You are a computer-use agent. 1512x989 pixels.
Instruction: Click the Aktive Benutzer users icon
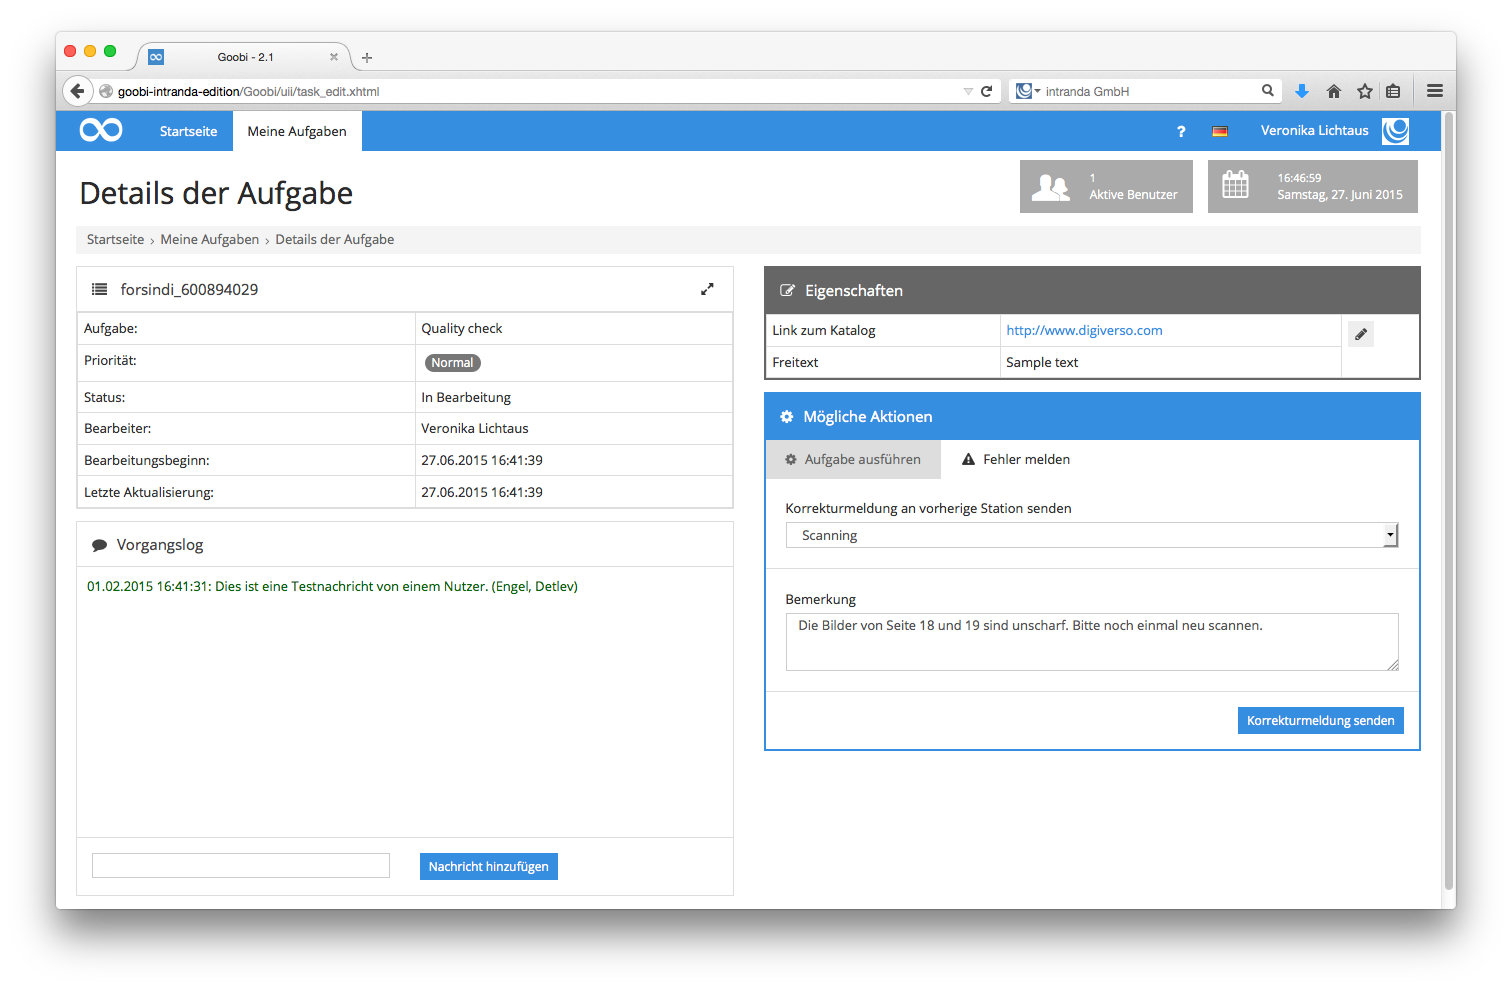[1050, 187]
